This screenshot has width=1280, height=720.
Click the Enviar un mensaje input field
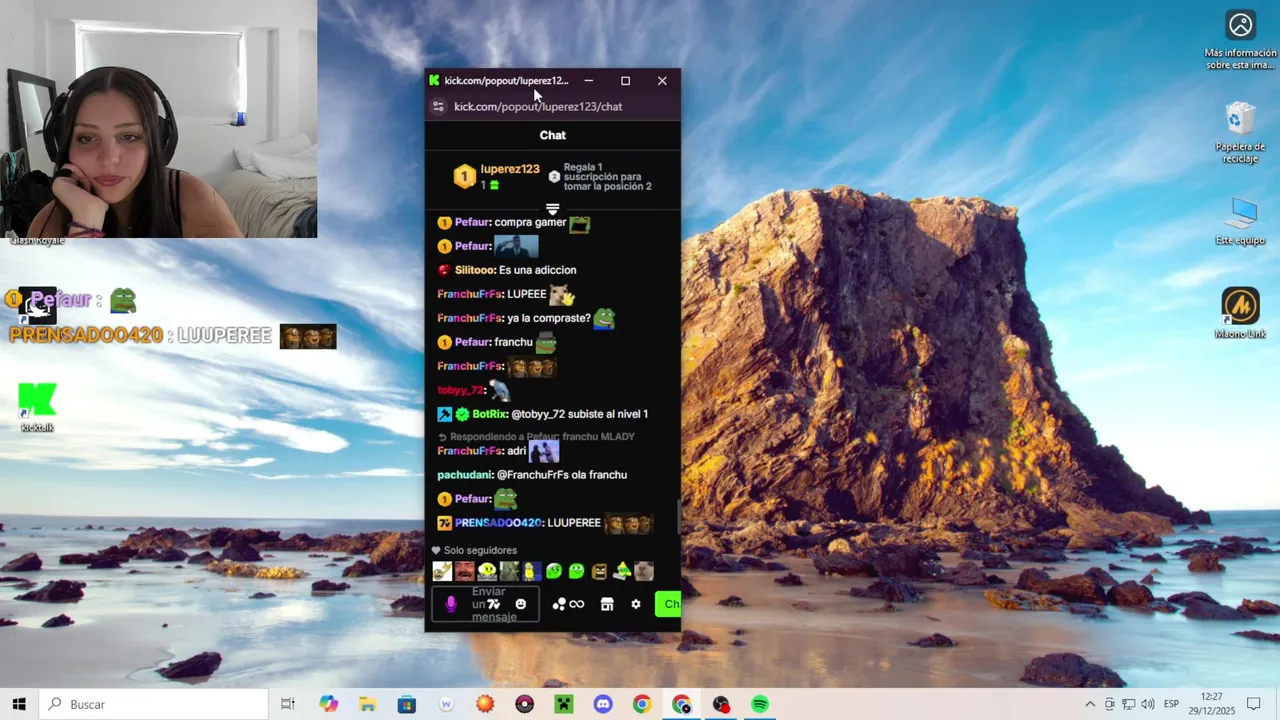[486, 604]
